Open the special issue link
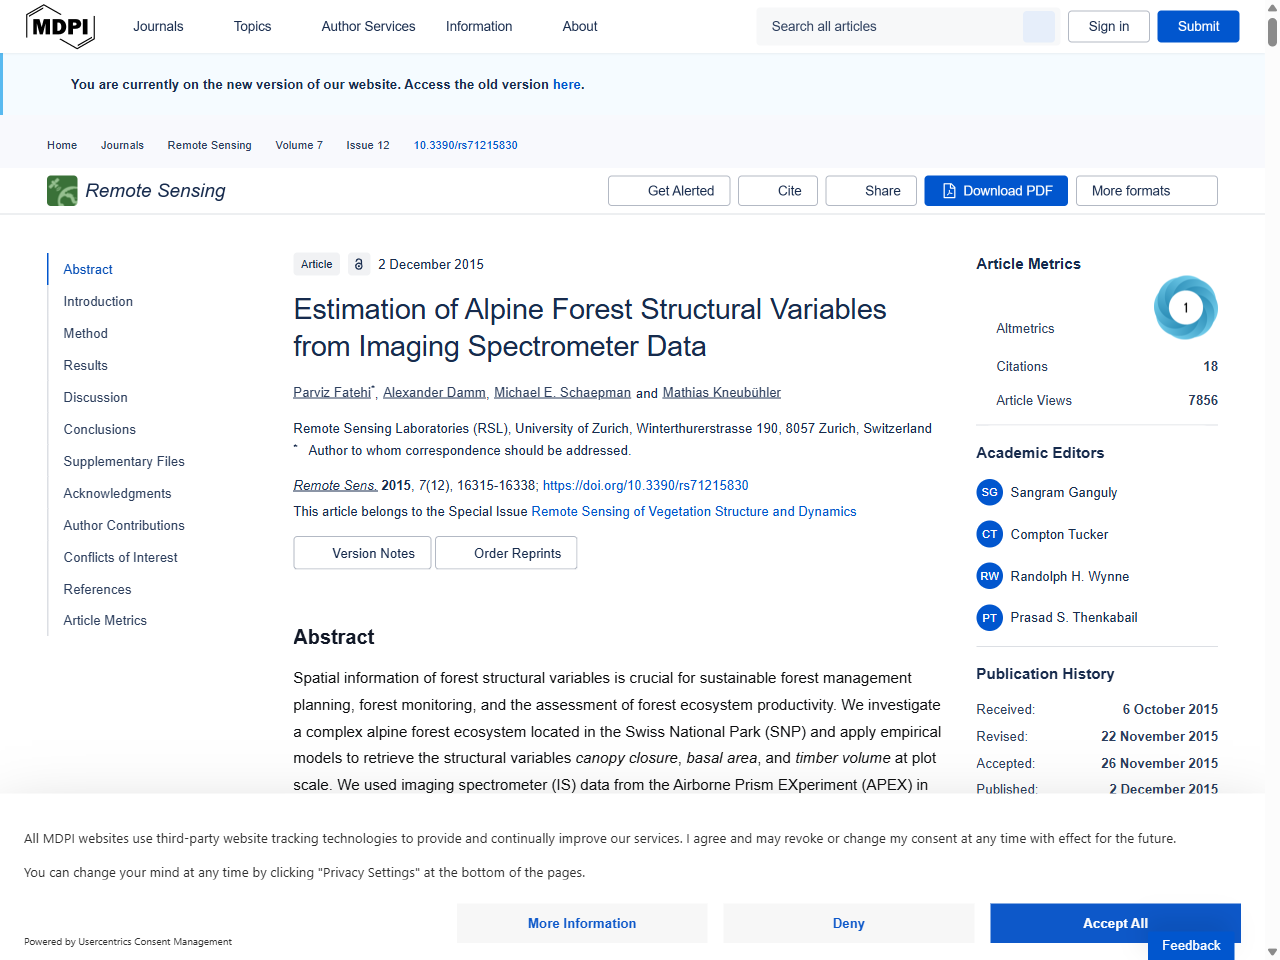Screen dimensions: 1280x960 coord(693,511)
